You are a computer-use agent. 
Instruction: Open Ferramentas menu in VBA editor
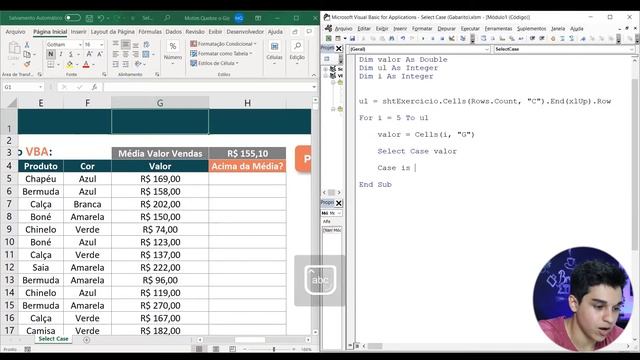(x=498, y=29)
